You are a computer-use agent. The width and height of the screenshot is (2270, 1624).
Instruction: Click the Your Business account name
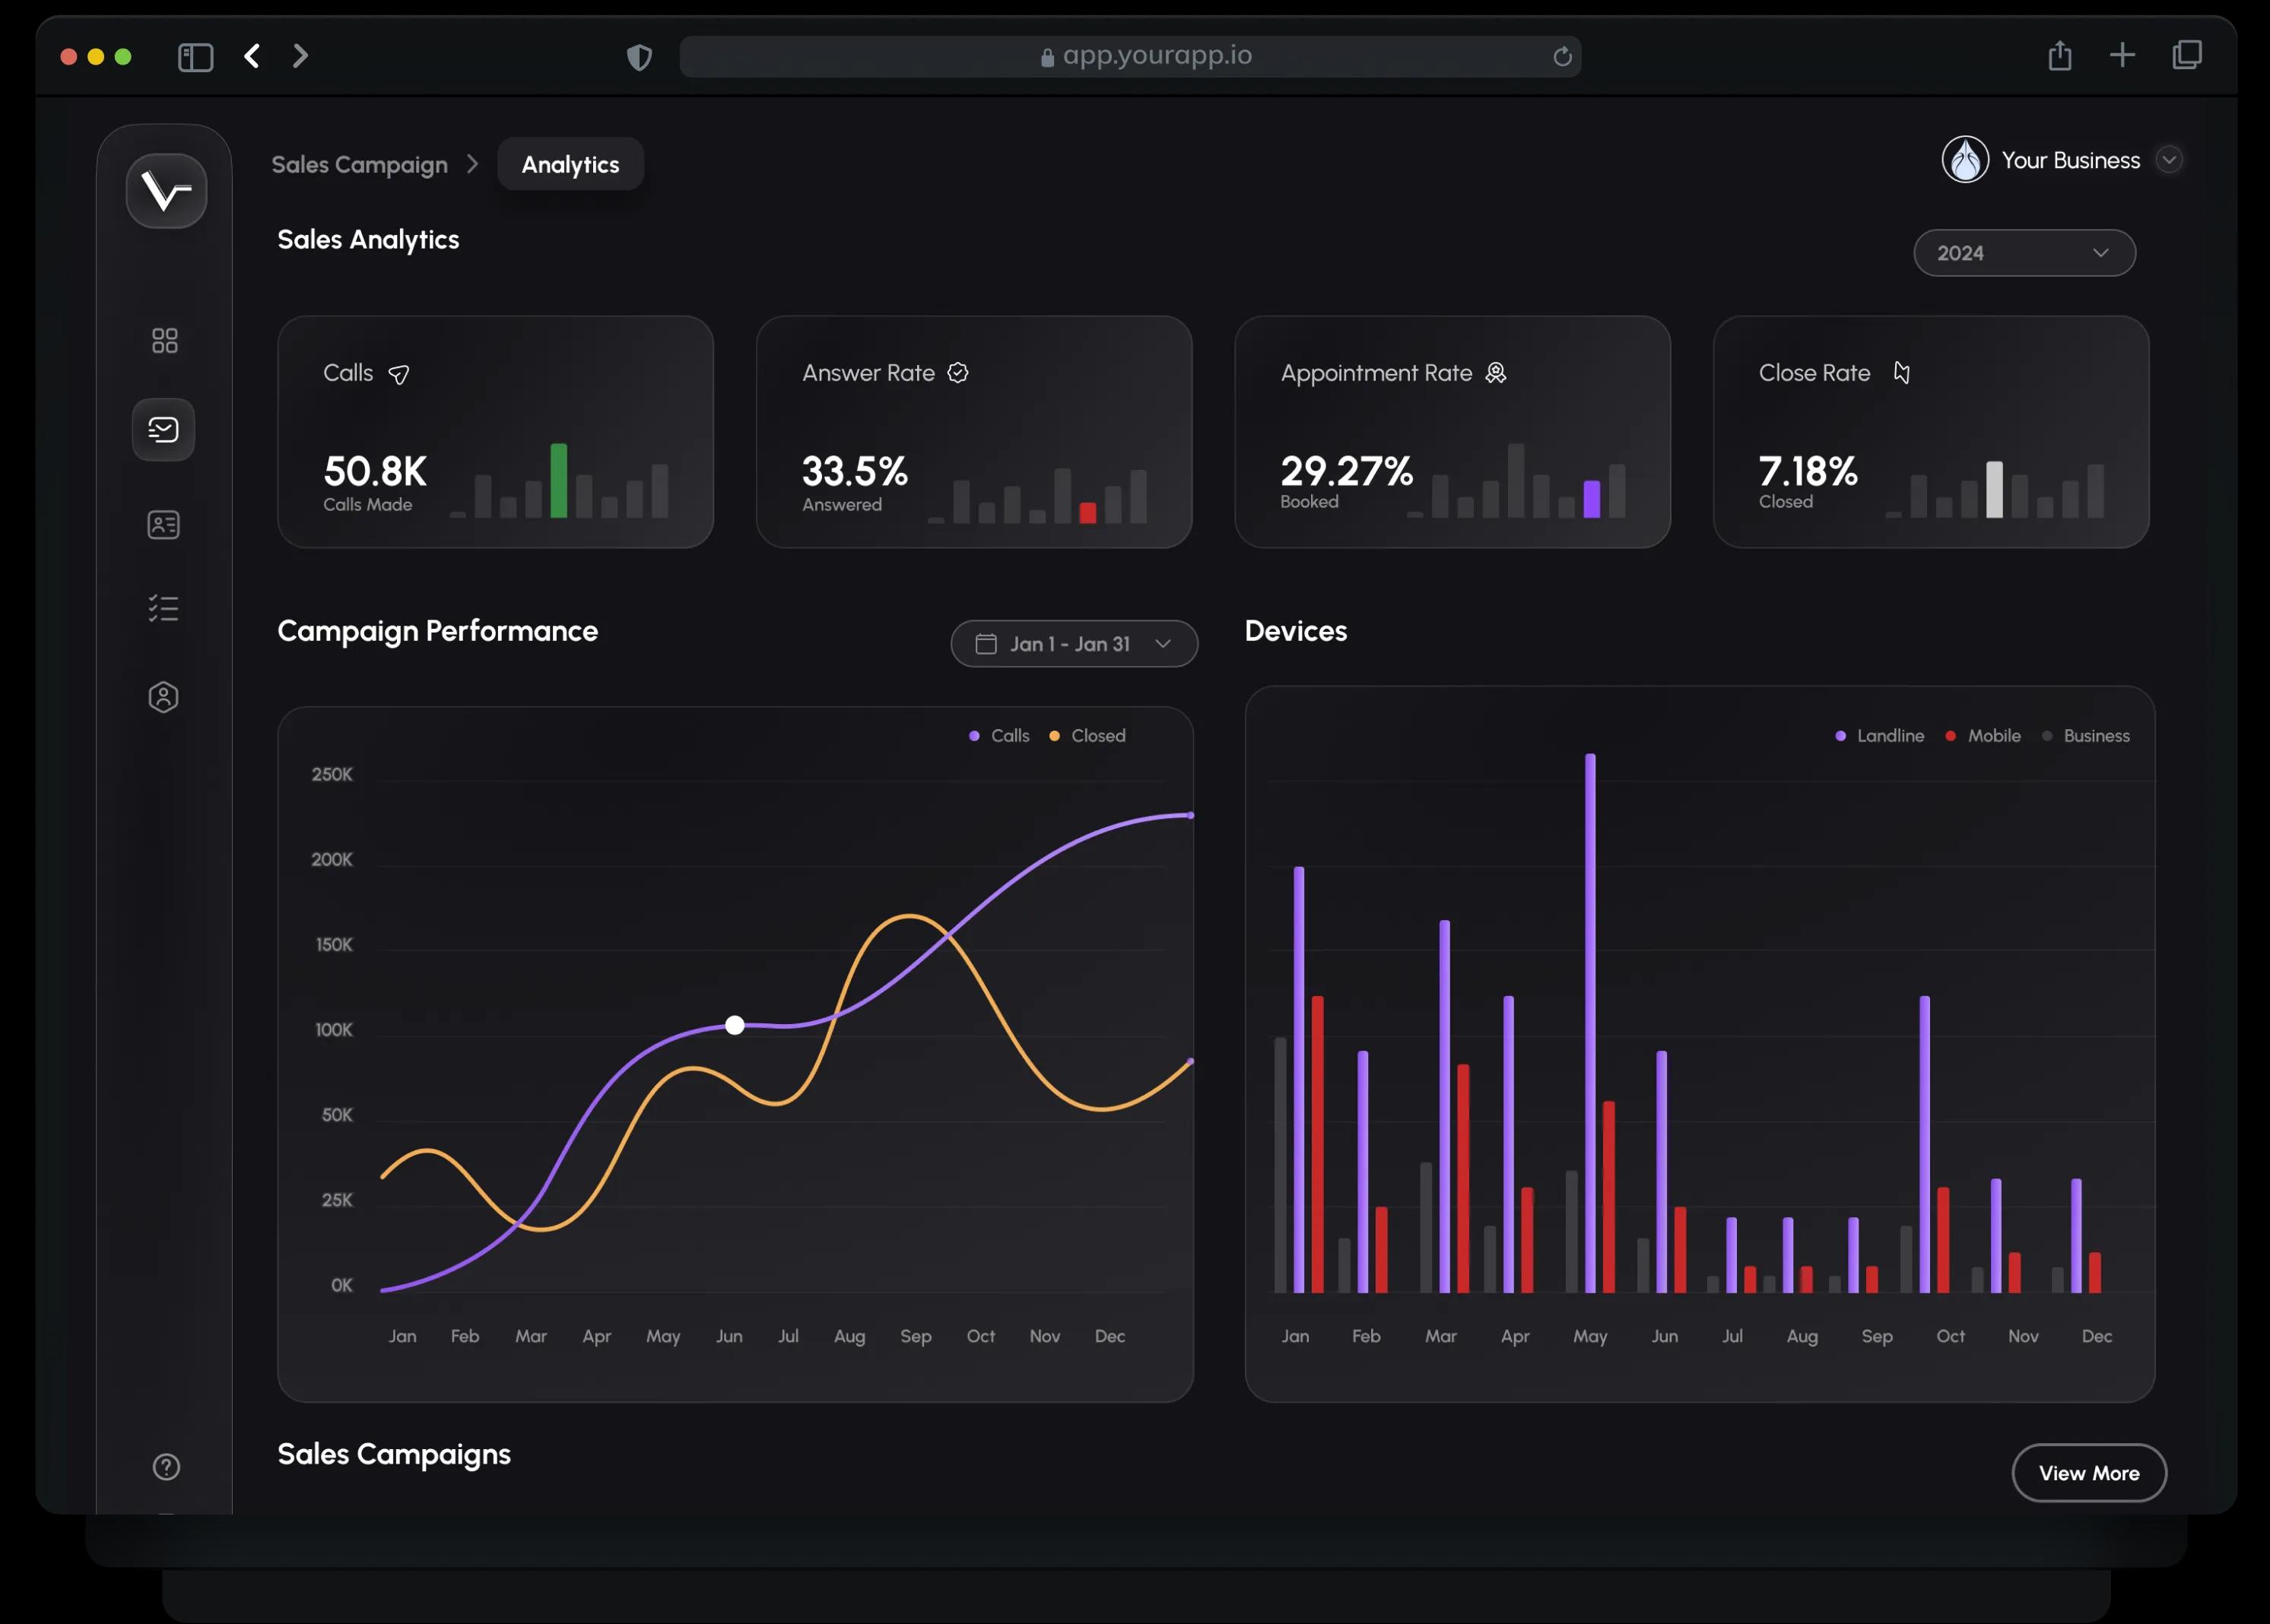[2071, 161]
